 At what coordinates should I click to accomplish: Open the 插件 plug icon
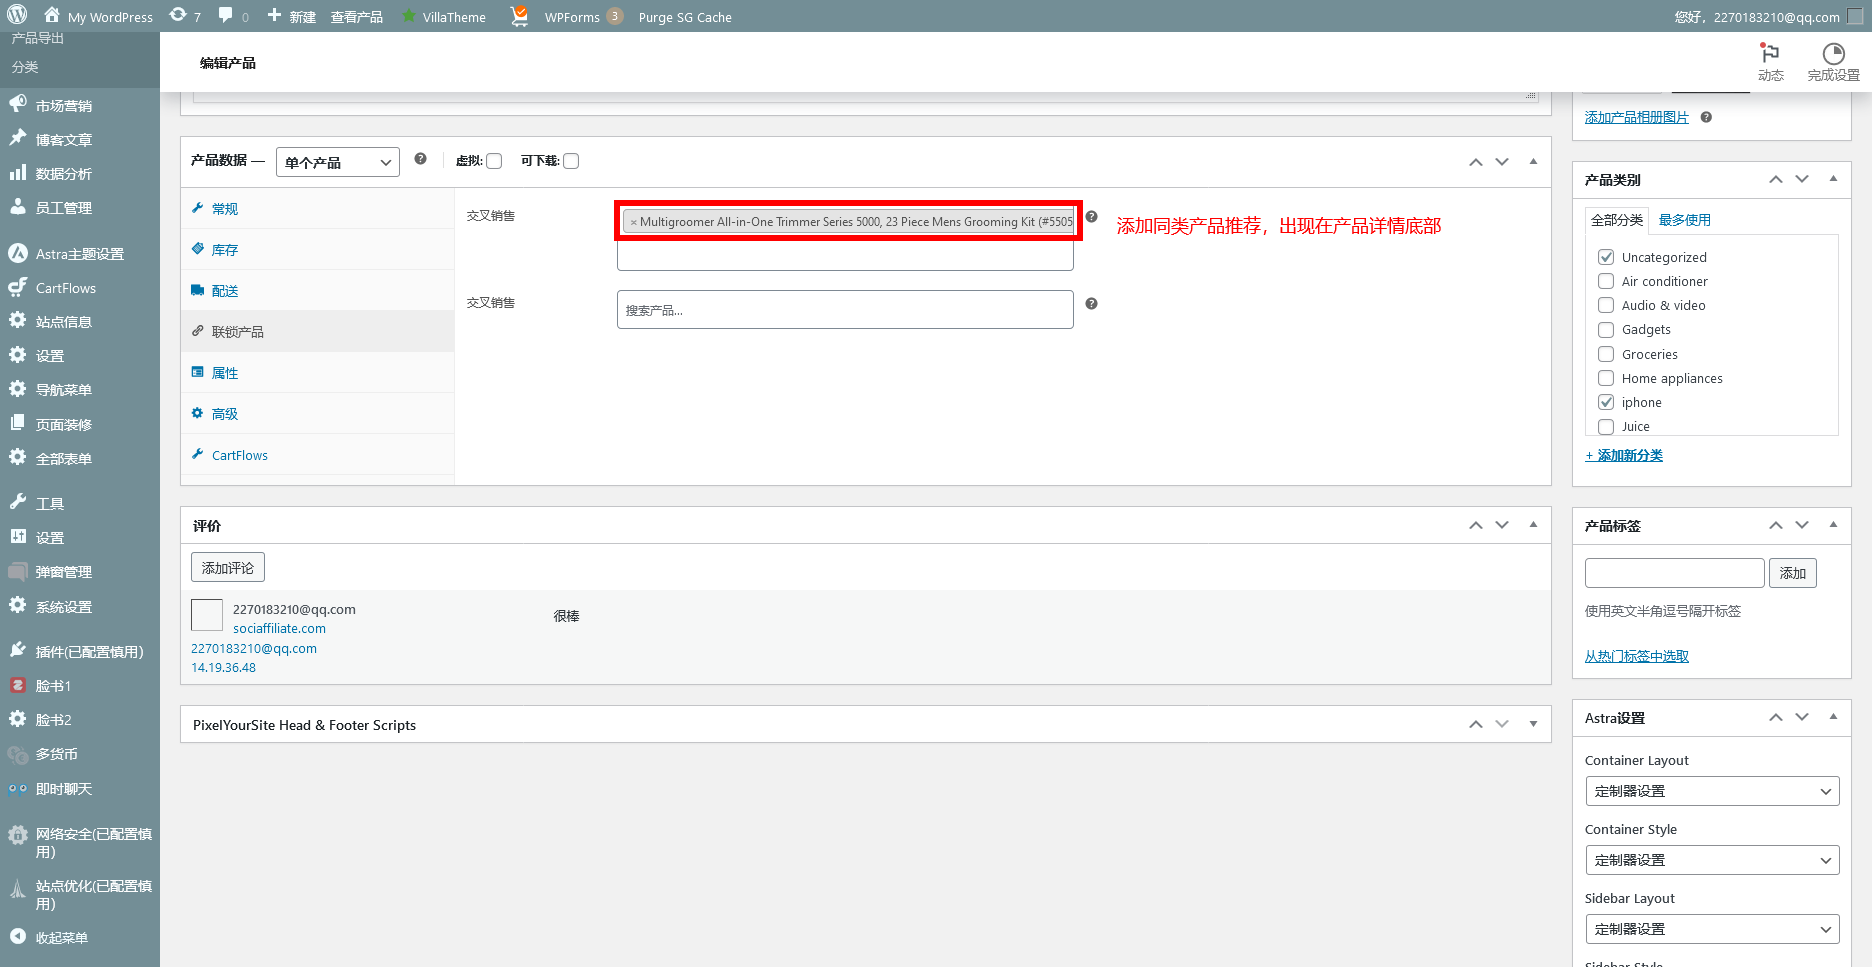pos(18,651)
